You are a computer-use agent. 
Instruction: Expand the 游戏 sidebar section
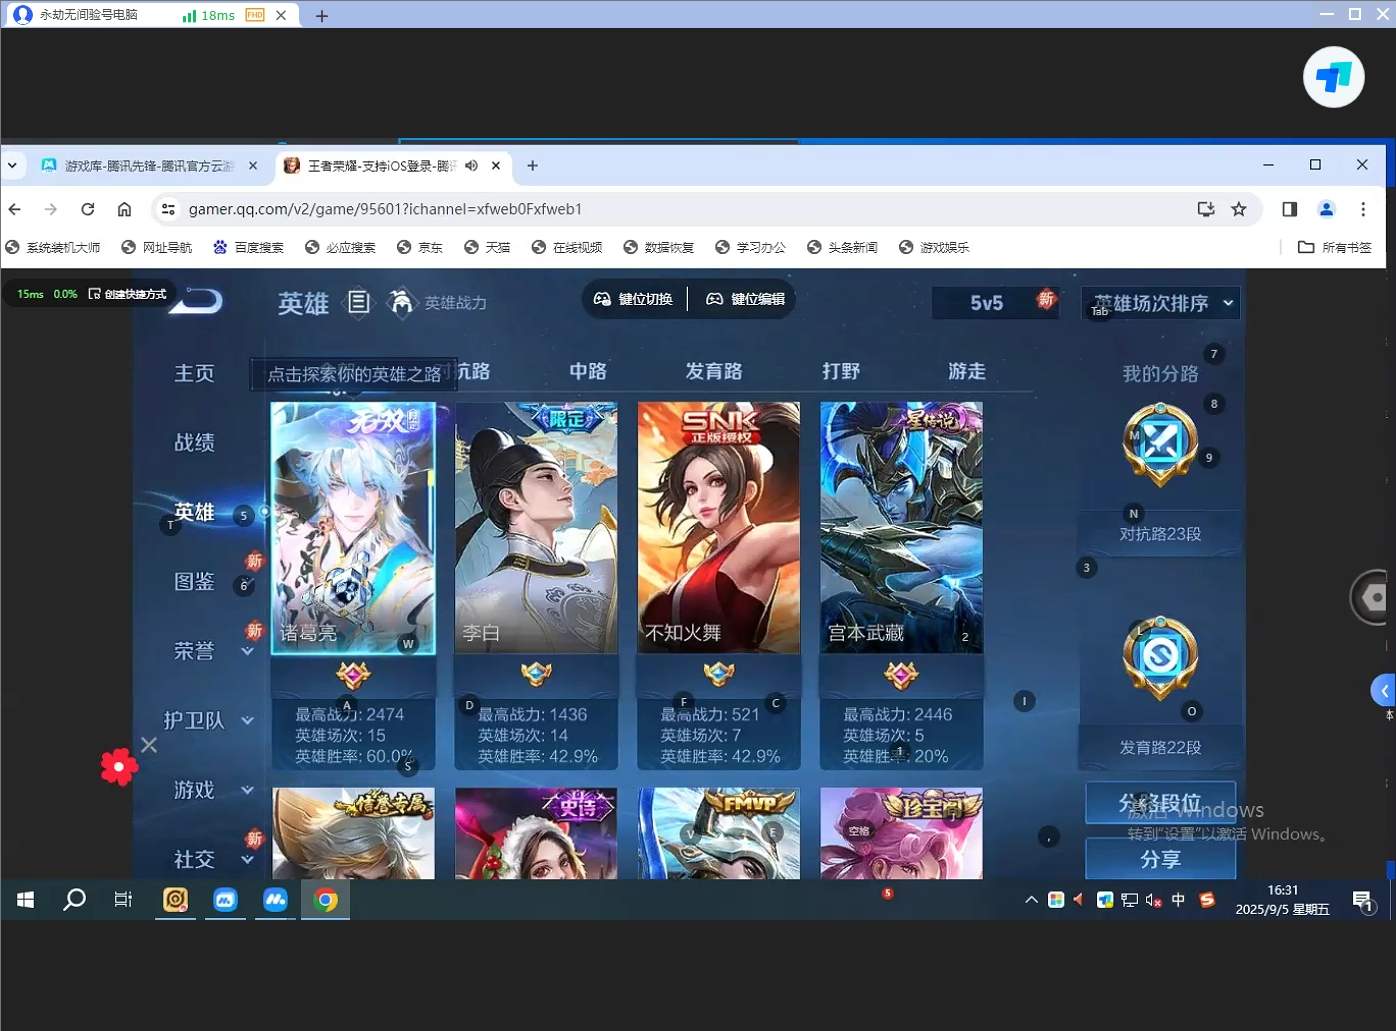248,790
